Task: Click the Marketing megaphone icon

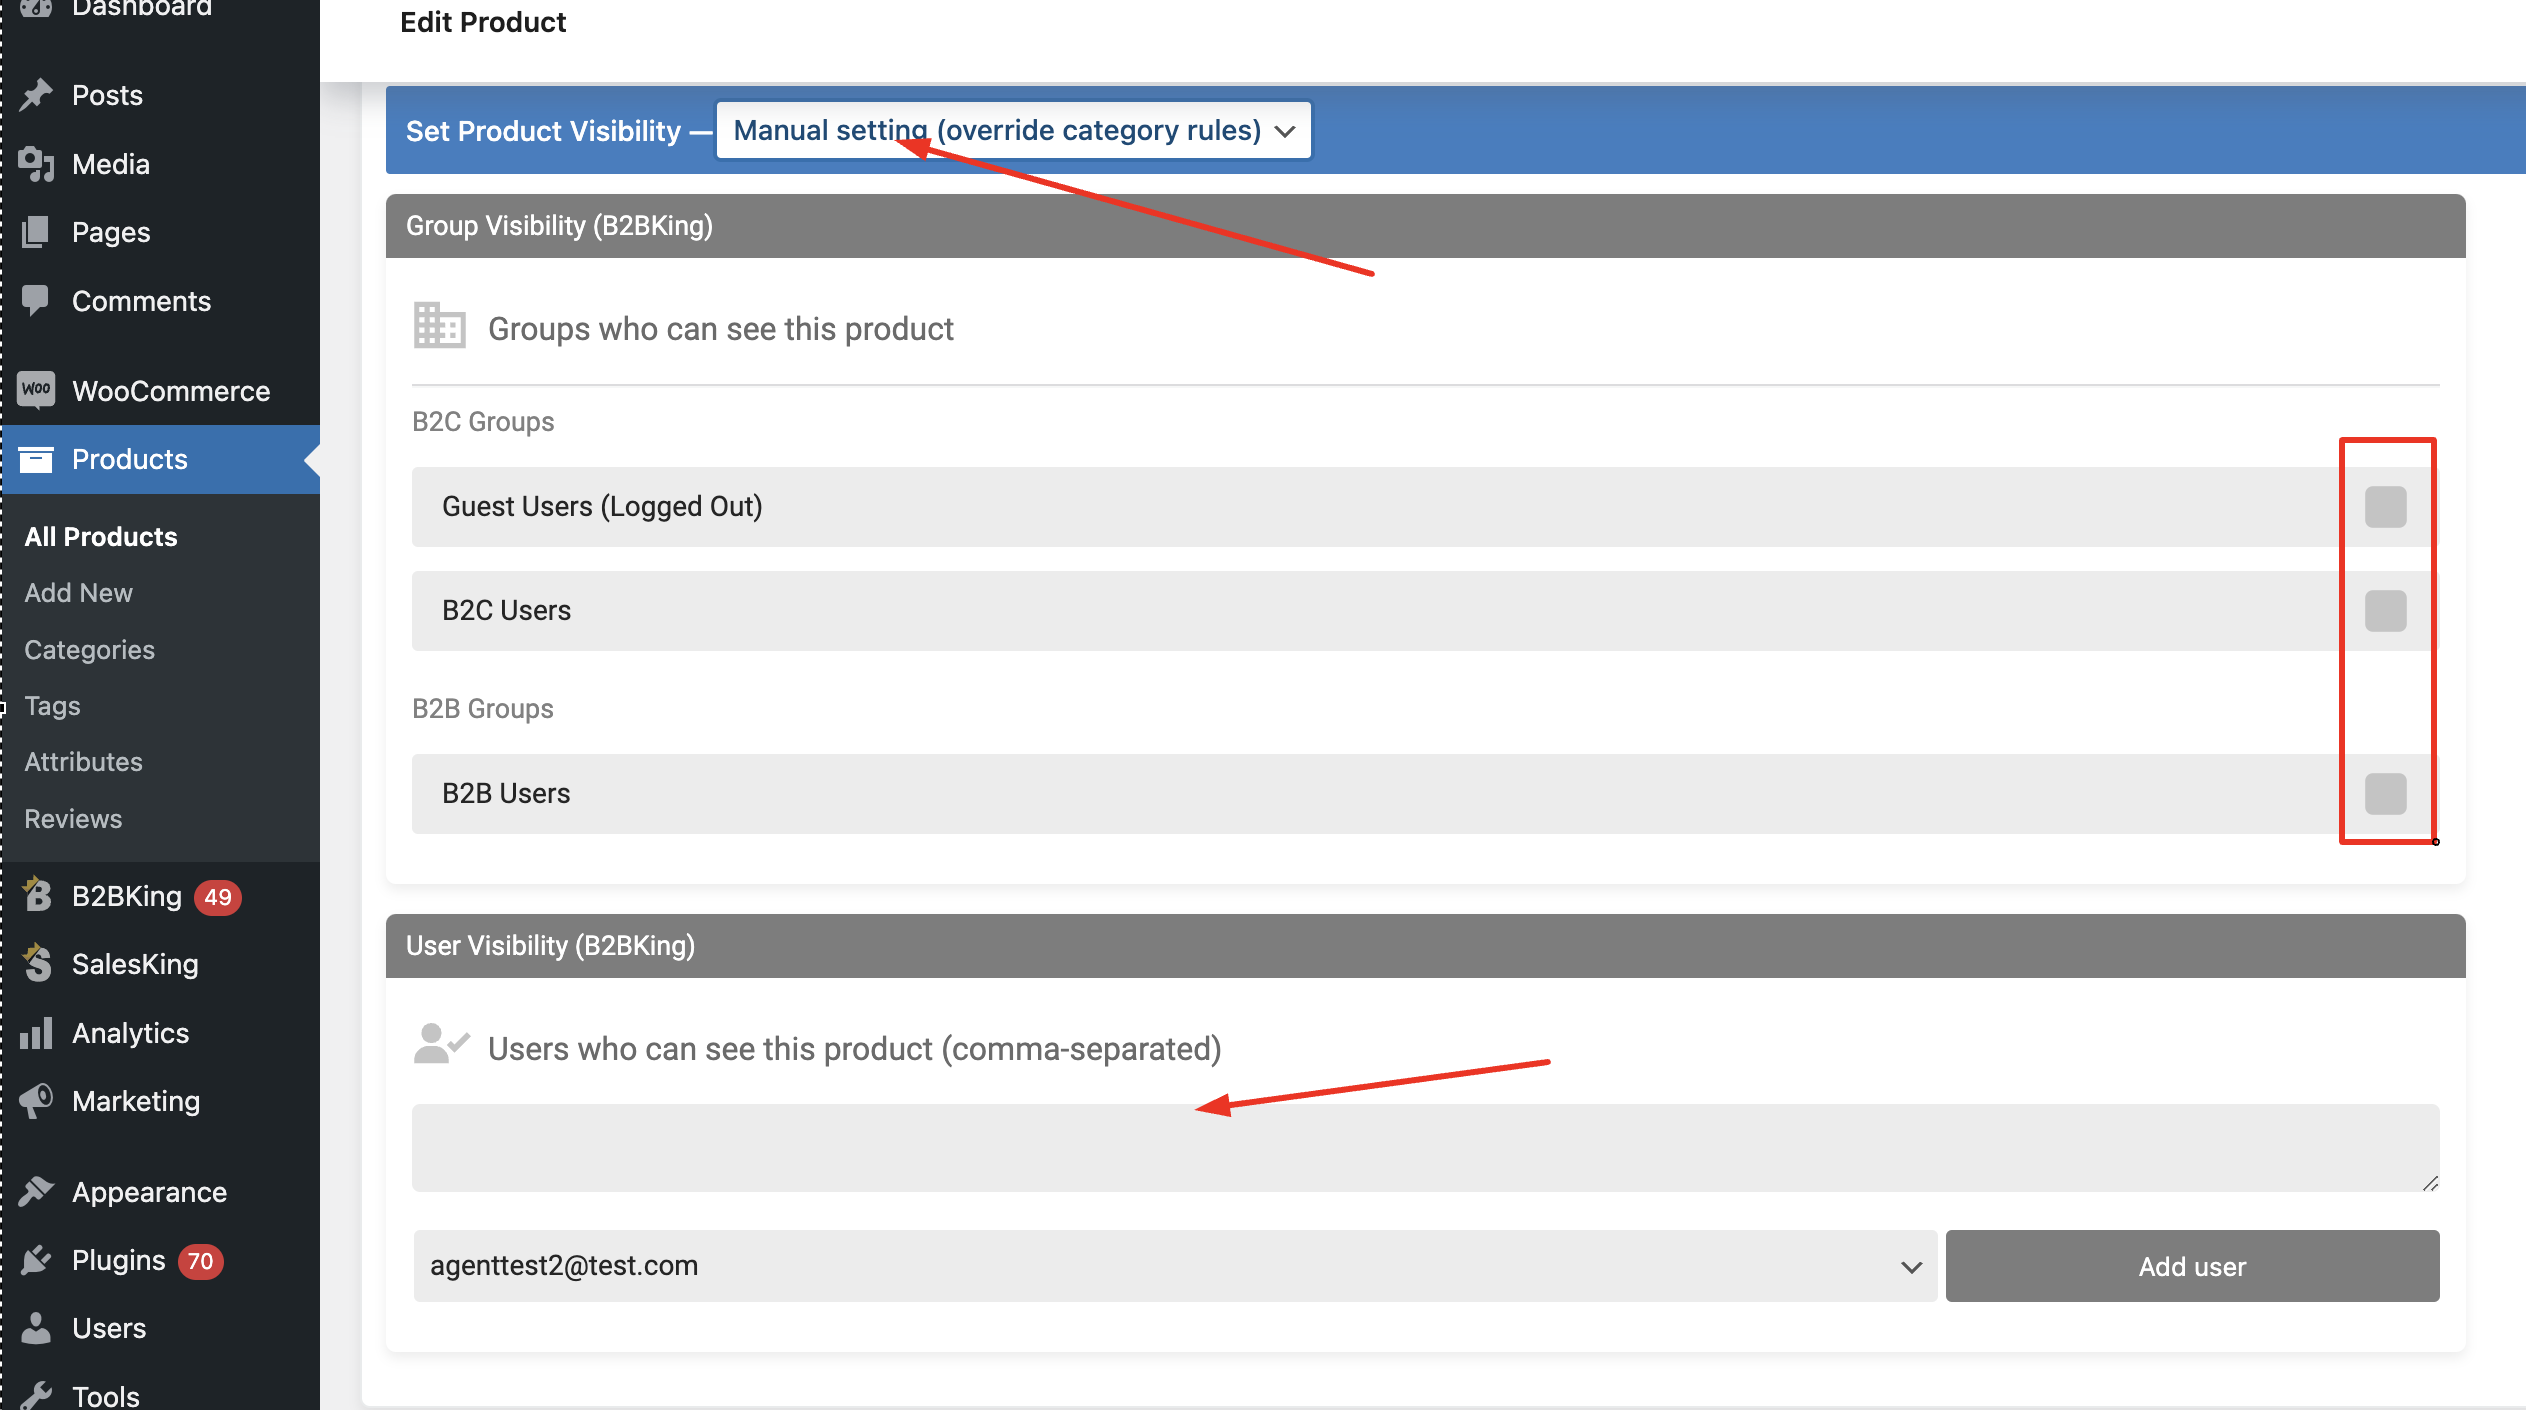Action: pyautogui.click(x=37, y=1101)
